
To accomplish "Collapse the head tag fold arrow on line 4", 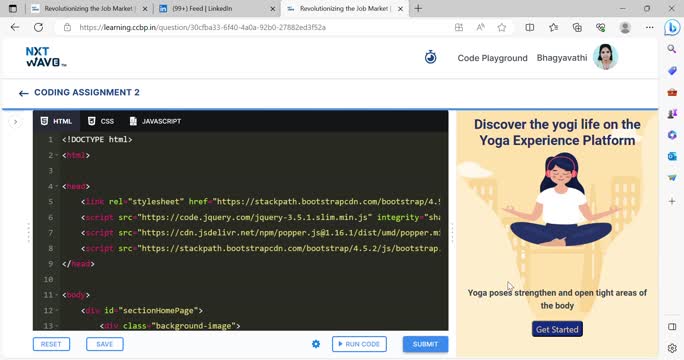I will click(x=57, y=186).
